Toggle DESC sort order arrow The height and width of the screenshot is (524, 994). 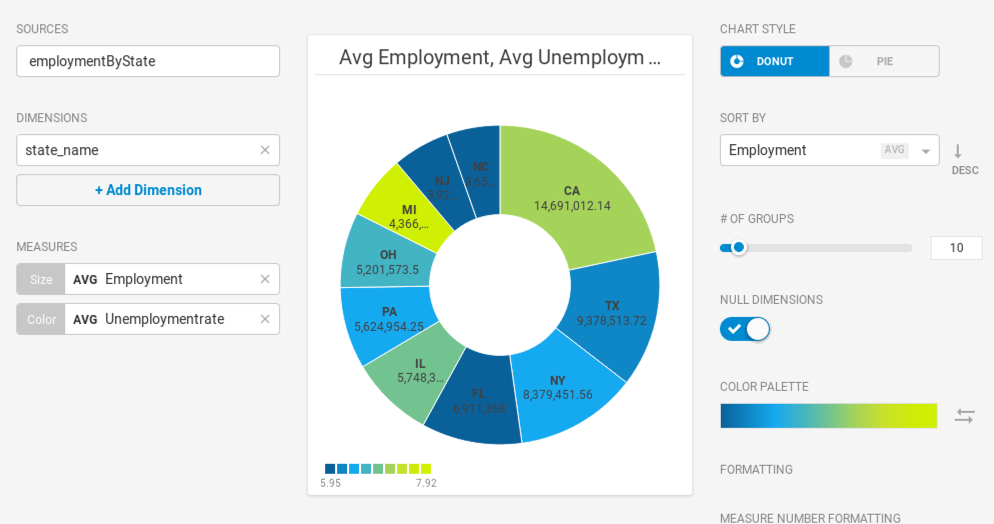tap(958, 151)
